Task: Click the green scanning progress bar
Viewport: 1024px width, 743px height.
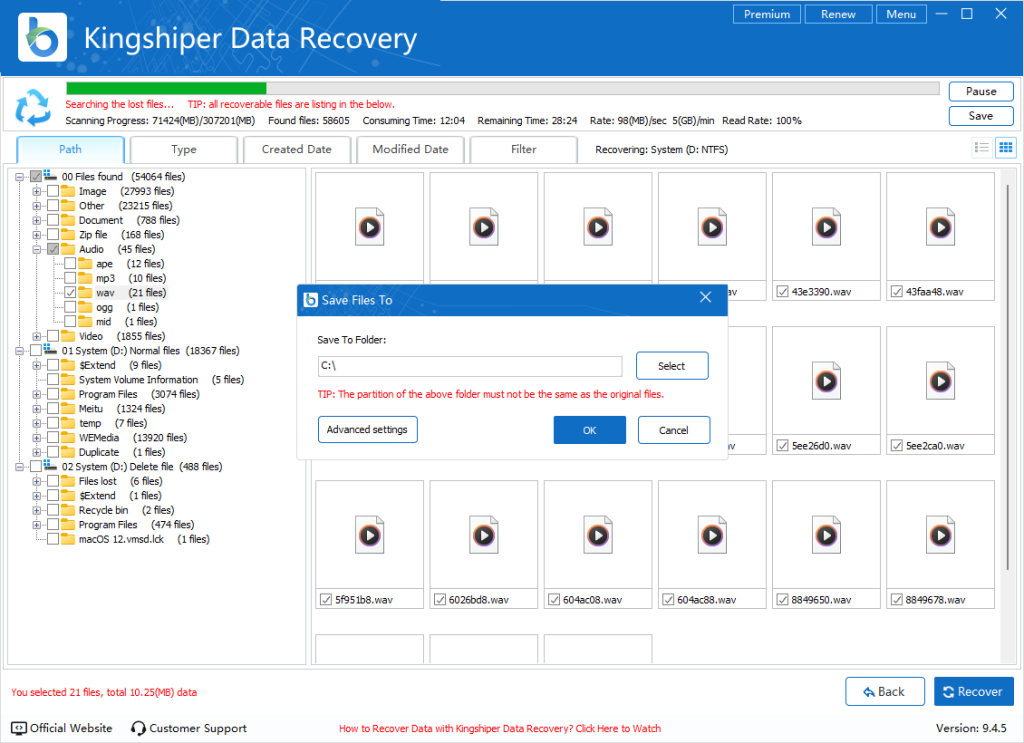Action: [x=167, y=88]
